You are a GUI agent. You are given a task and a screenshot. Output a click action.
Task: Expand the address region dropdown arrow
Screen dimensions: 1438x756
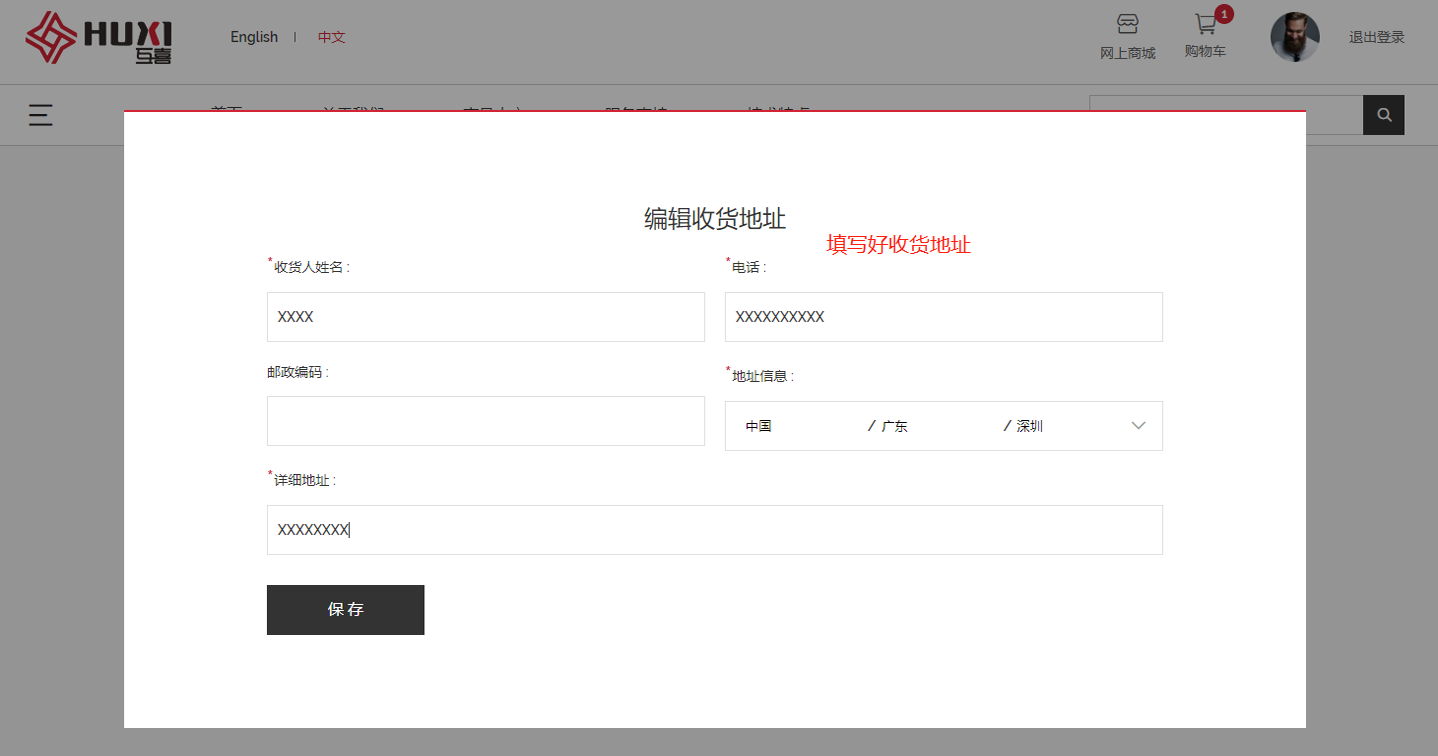coord(1138,426)
